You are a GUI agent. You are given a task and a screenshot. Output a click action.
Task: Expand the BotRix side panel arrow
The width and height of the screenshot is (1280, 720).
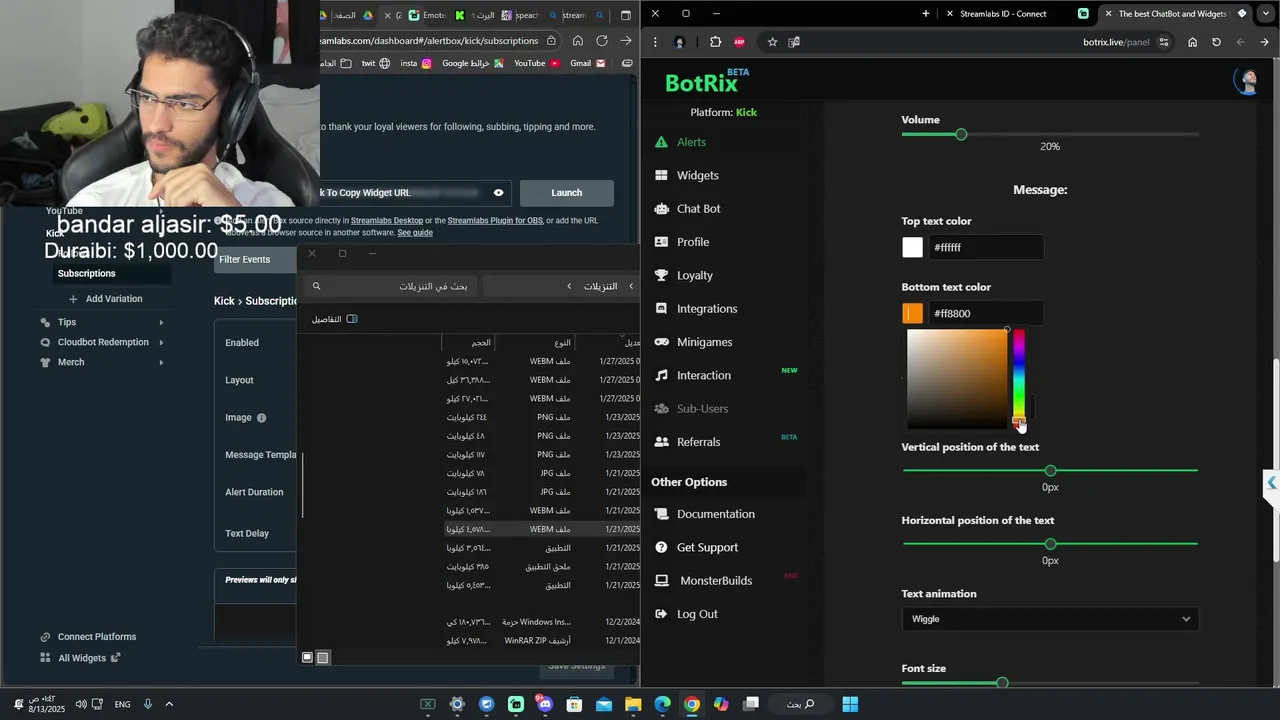pyautogui.click(x=1271, y=483)
